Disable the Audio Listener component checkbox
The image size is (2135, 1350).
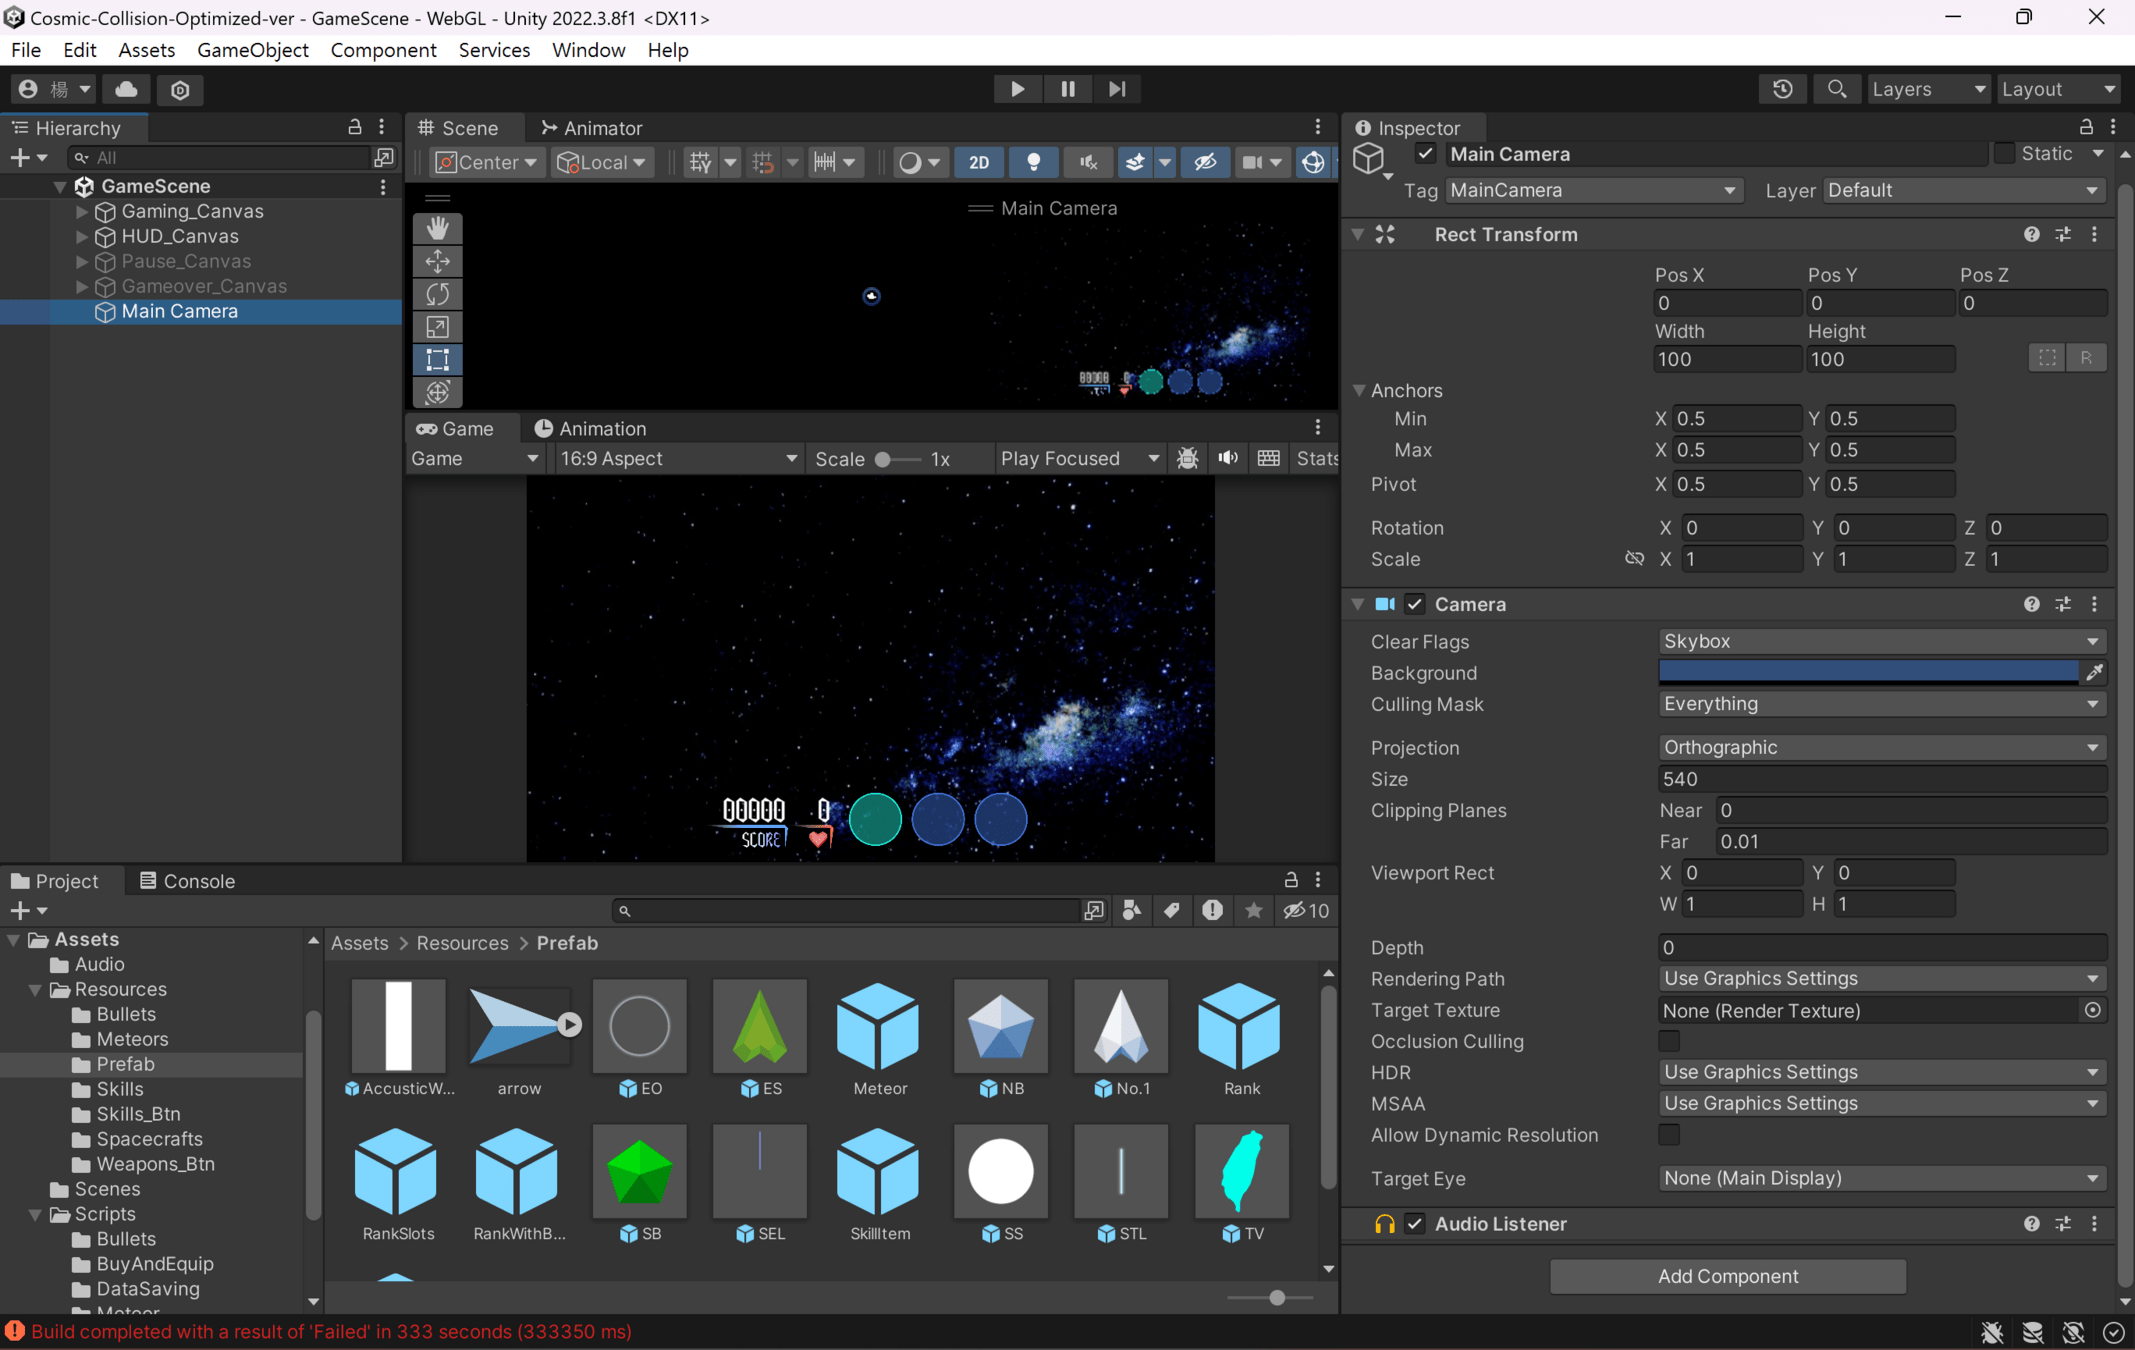tap(1415, 1224)
